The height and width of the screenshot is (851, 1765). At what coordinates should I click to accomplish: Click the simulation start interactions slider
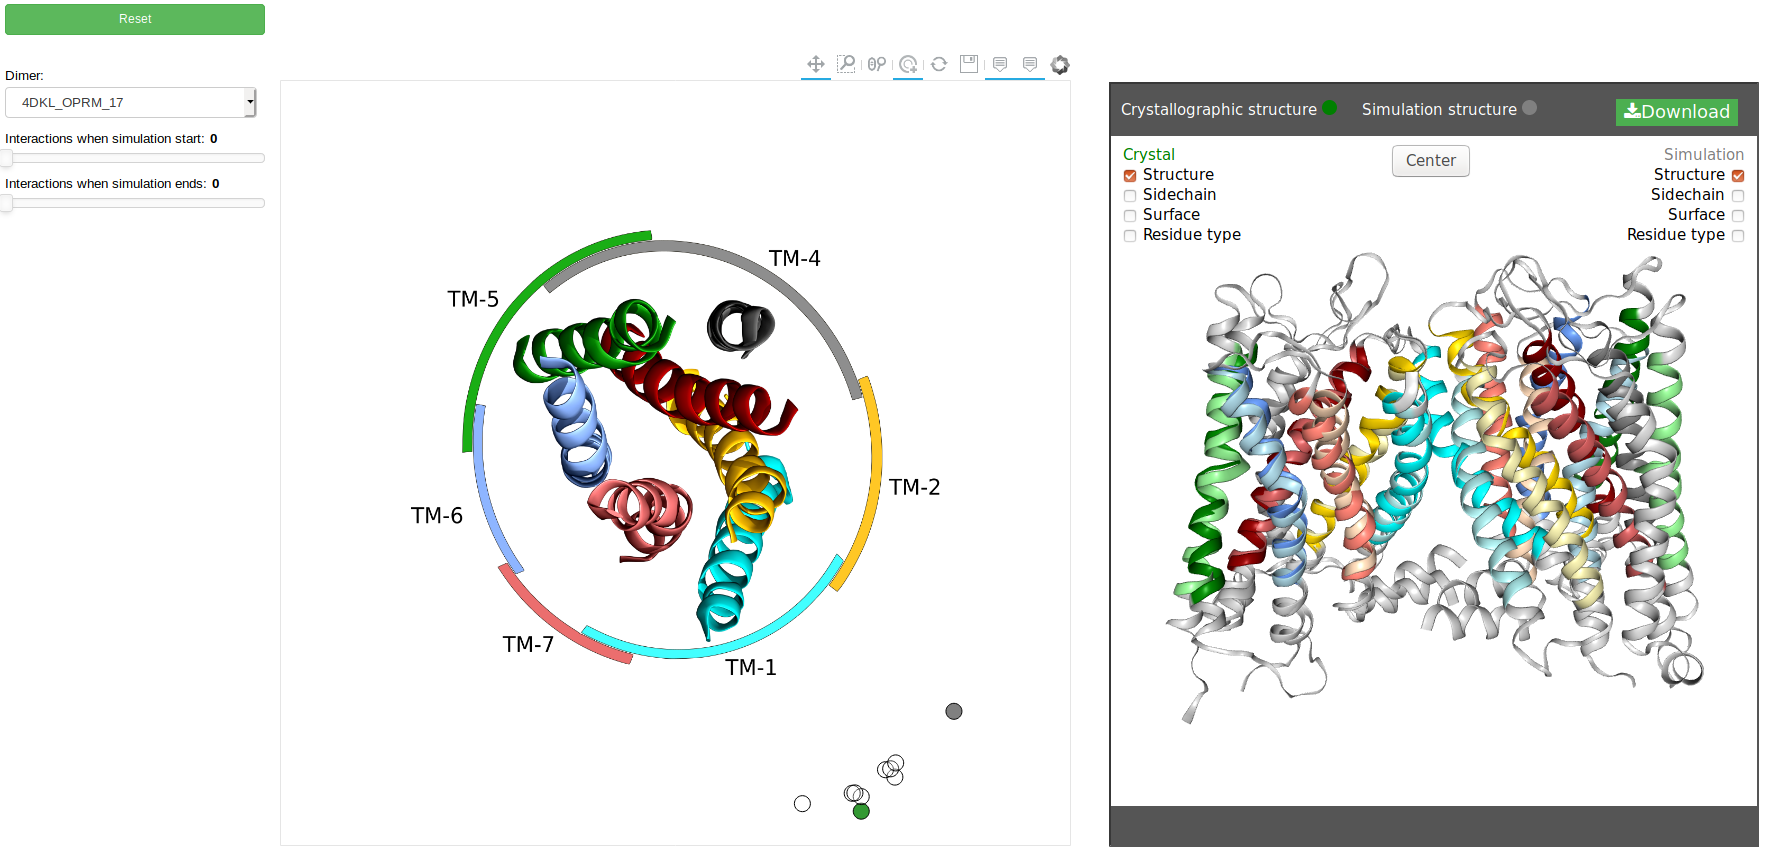[135, 158]
